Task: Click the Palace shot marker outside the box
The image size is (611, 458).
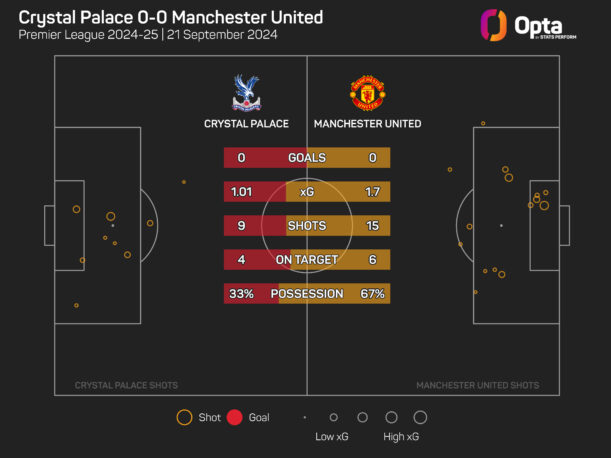Action: (x=184, y=182)
